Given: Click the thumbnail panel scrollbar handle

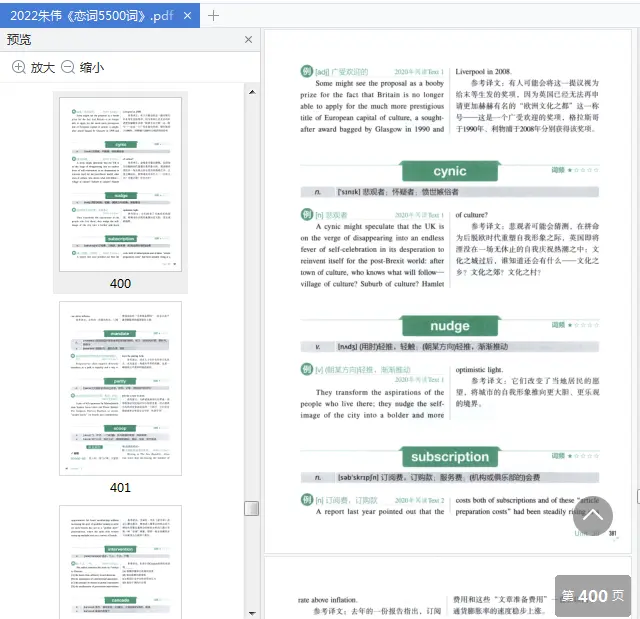Looking at the screenshot, I should (251, 508).
